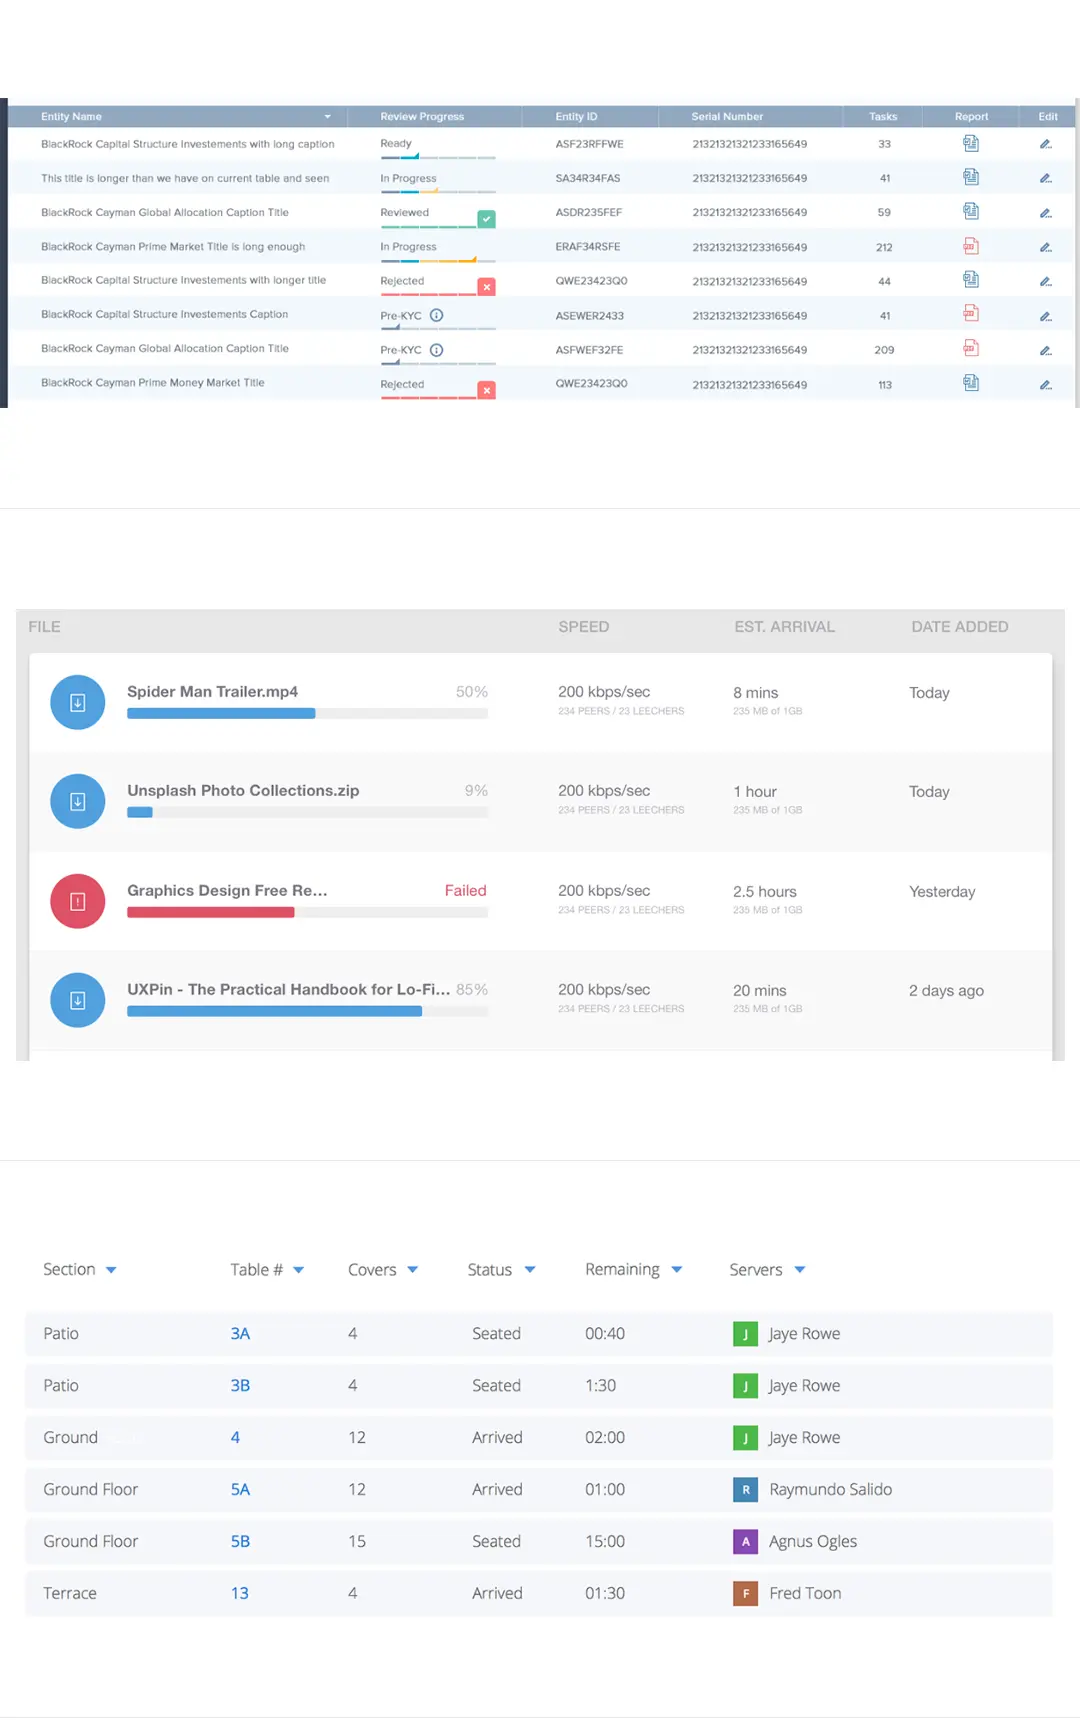Click edit pencil for entity ASFWEF32FE
Image resolution: width=1080 pixels, height=1720 pixels.
tap(1046, 350)
